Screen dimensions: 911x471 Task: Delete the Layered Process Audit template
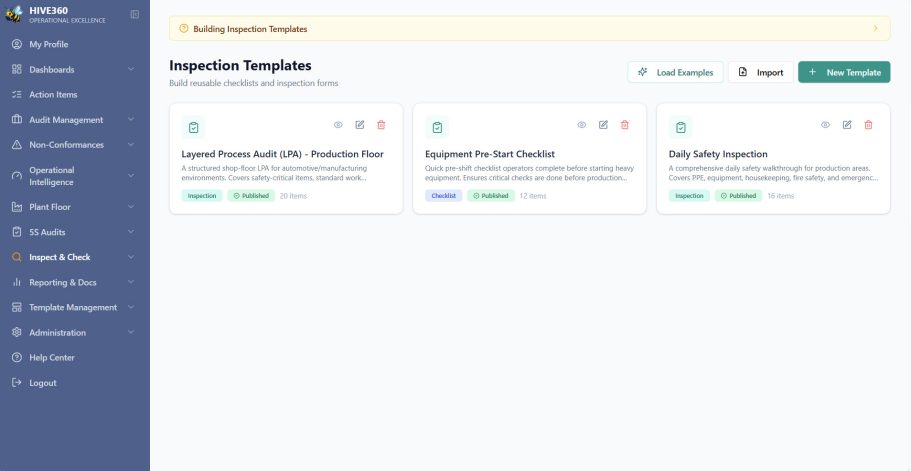381,125
